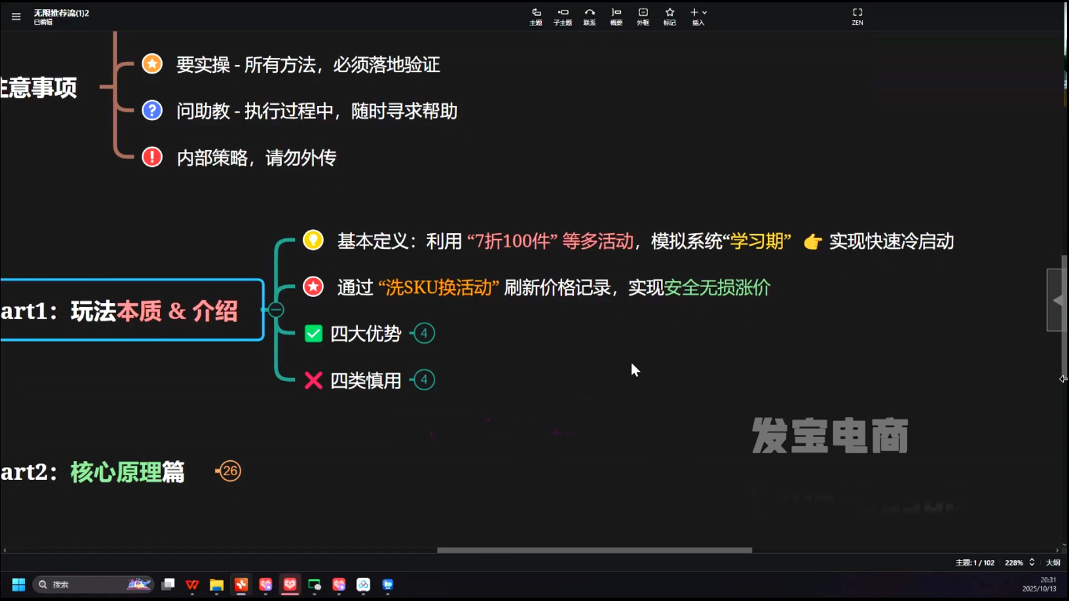The width and height of the screenshot is (1069, 601).
Task: Select the 联系 (Relationship) tool
Action: click(590, 16)
